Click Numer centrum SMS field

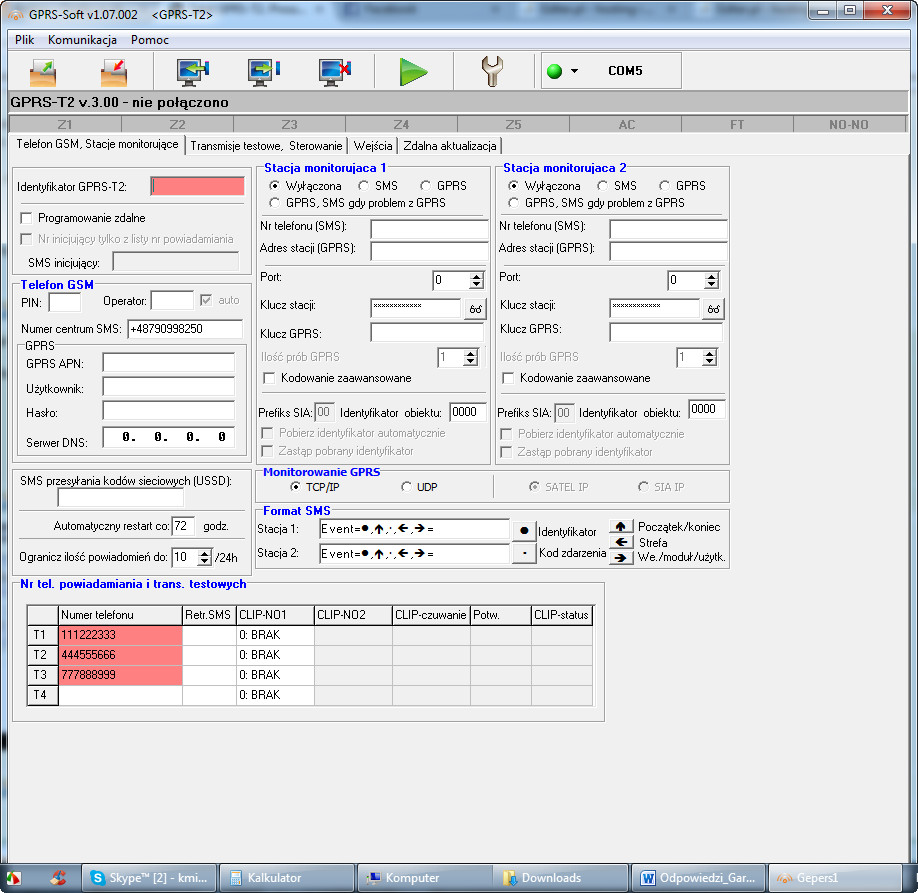(184, 329)
